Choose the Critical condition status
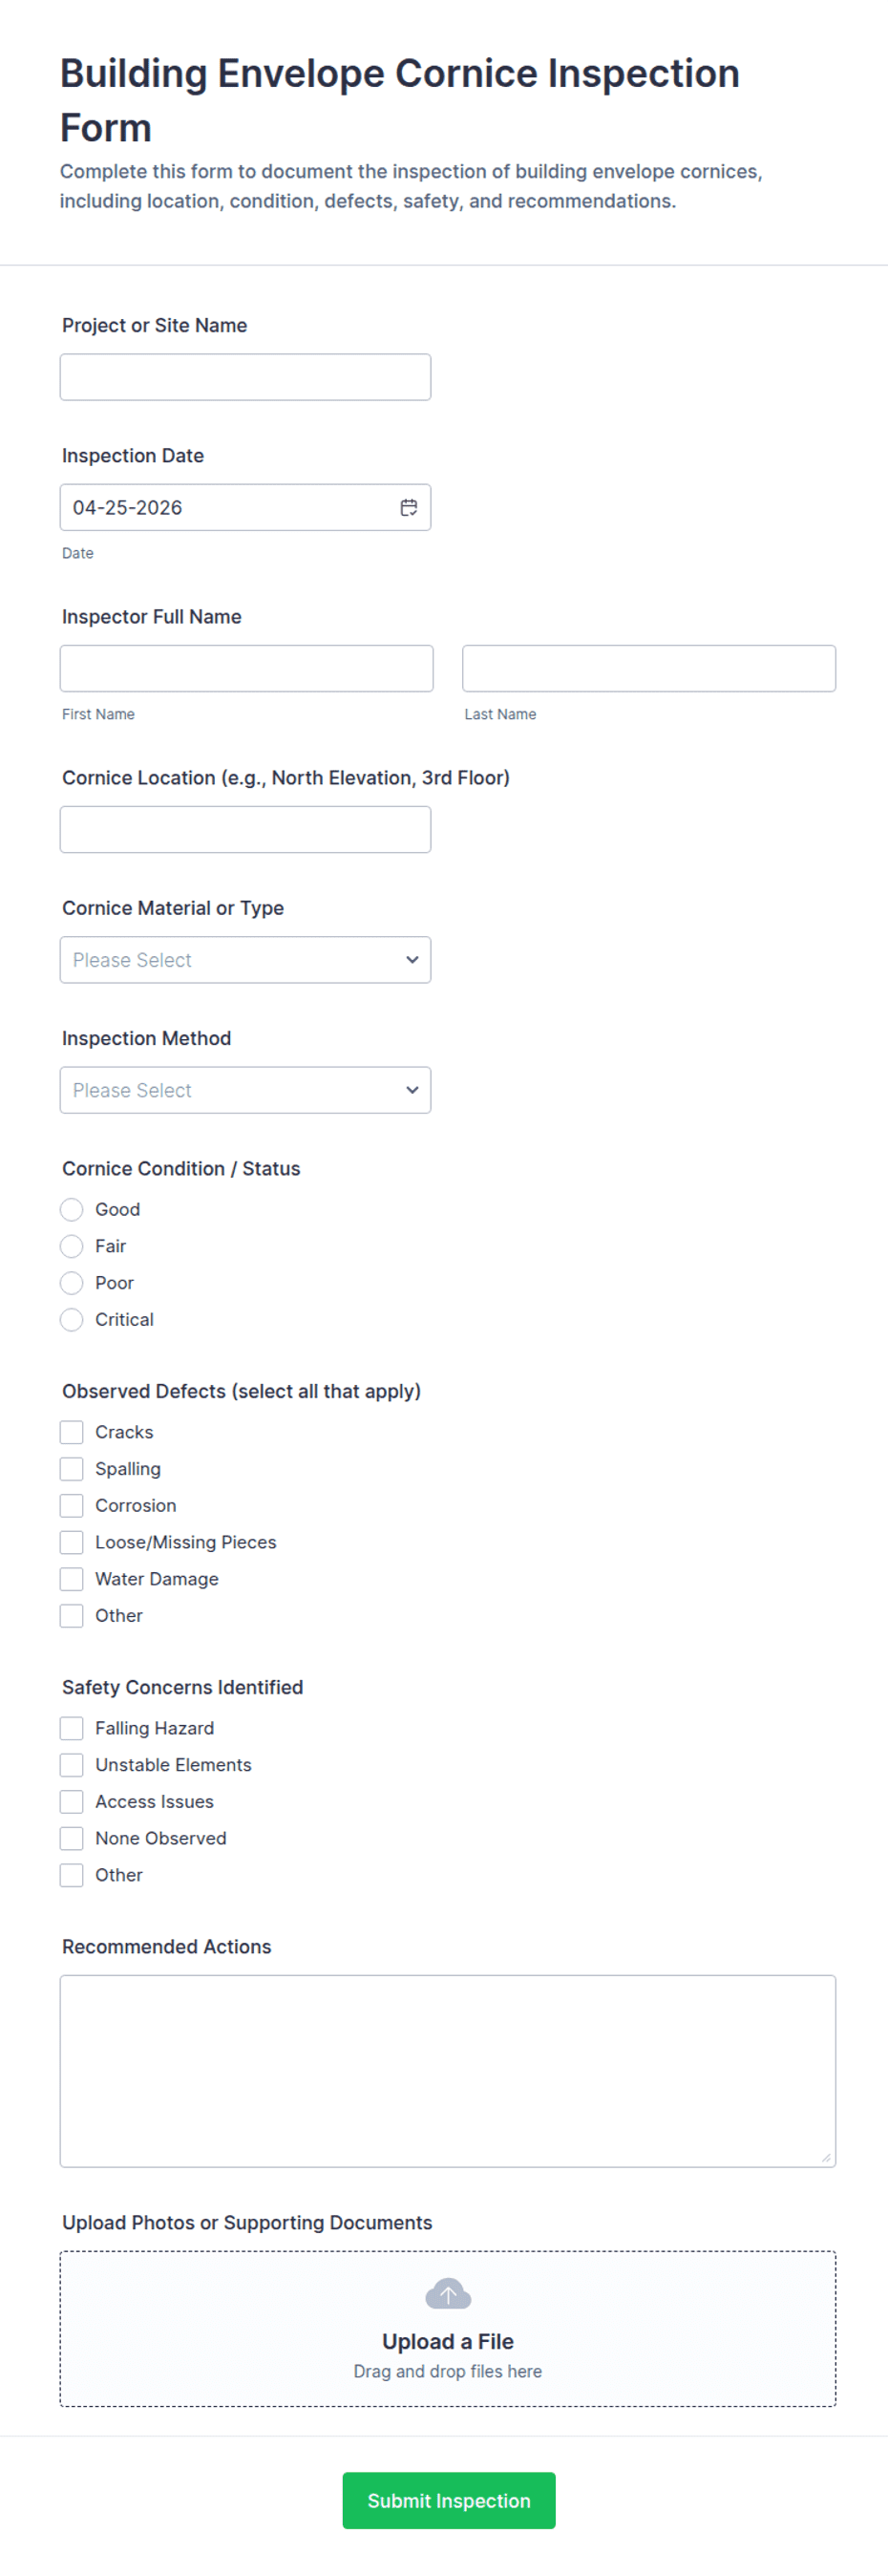 [x=71, y=1319]
